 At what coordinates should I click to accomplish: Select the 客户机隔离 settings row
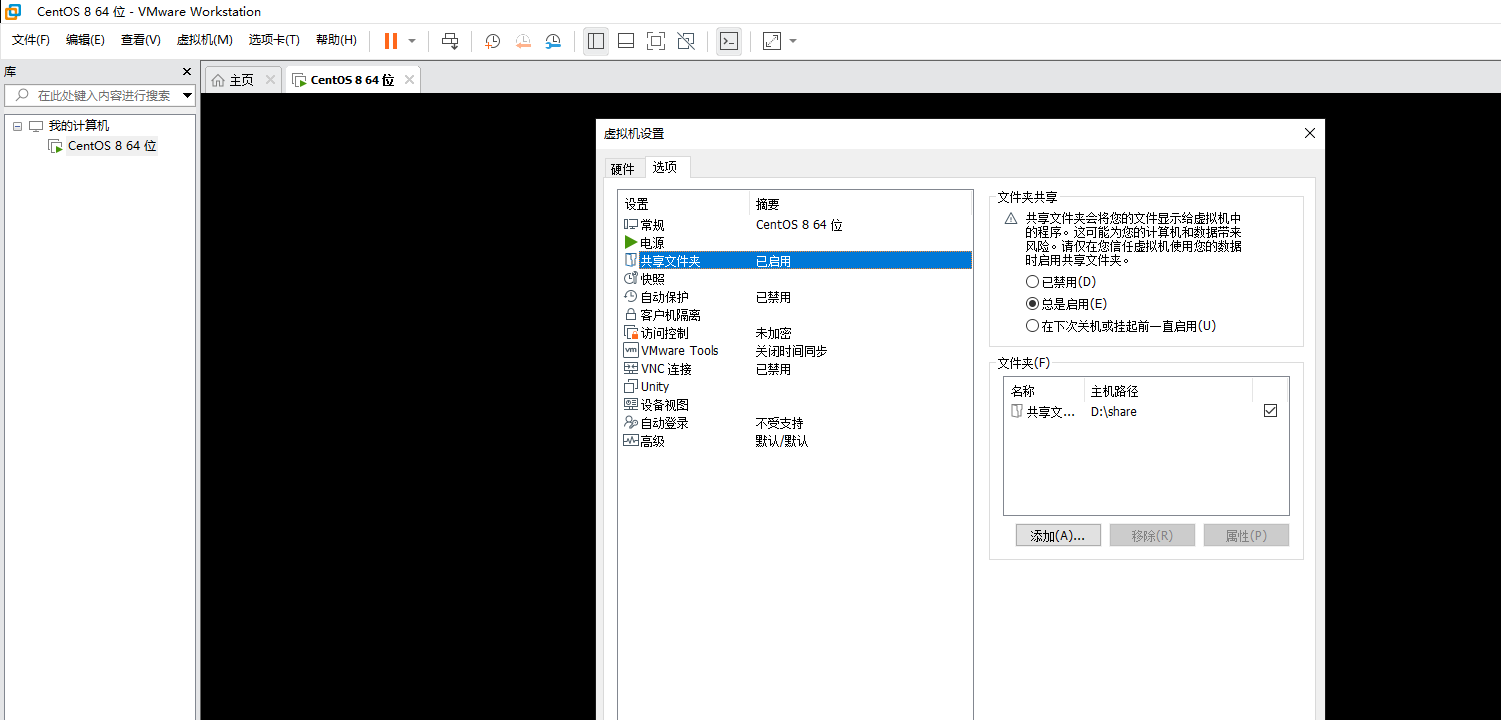[795, 315]
